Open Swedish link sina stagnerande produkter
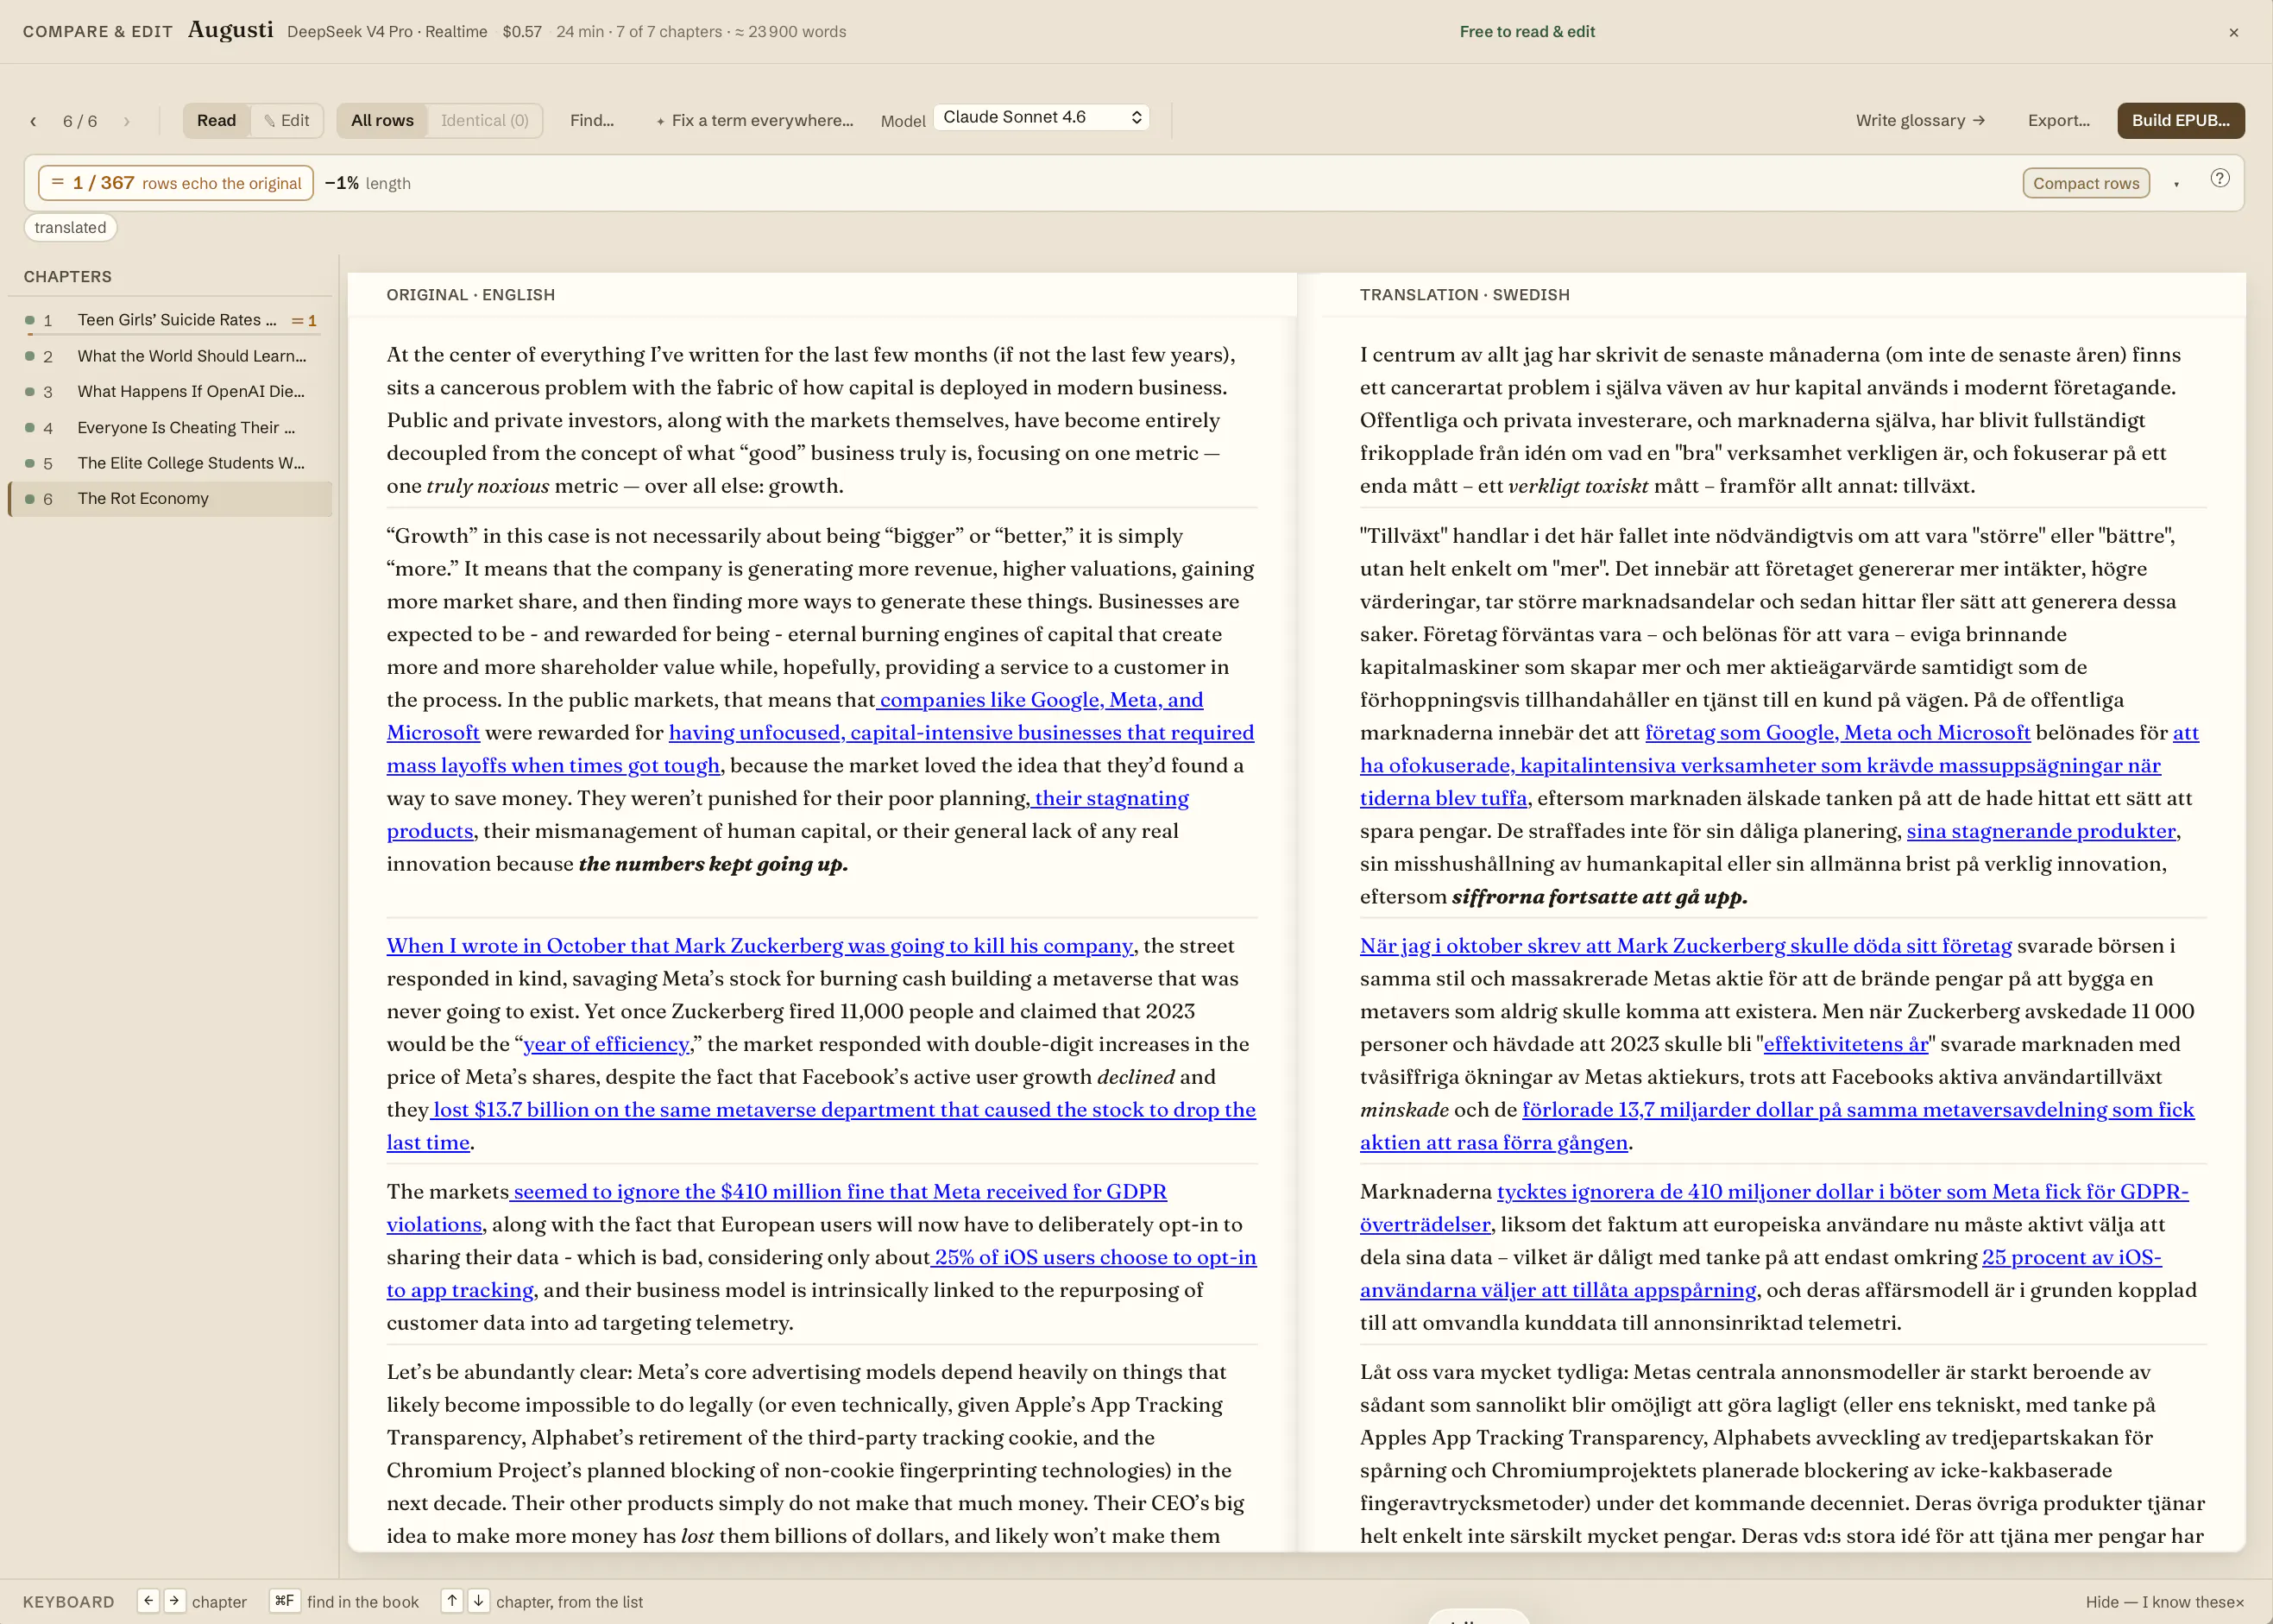Screen dimensions: 2273x1624 coord(2041,831)
